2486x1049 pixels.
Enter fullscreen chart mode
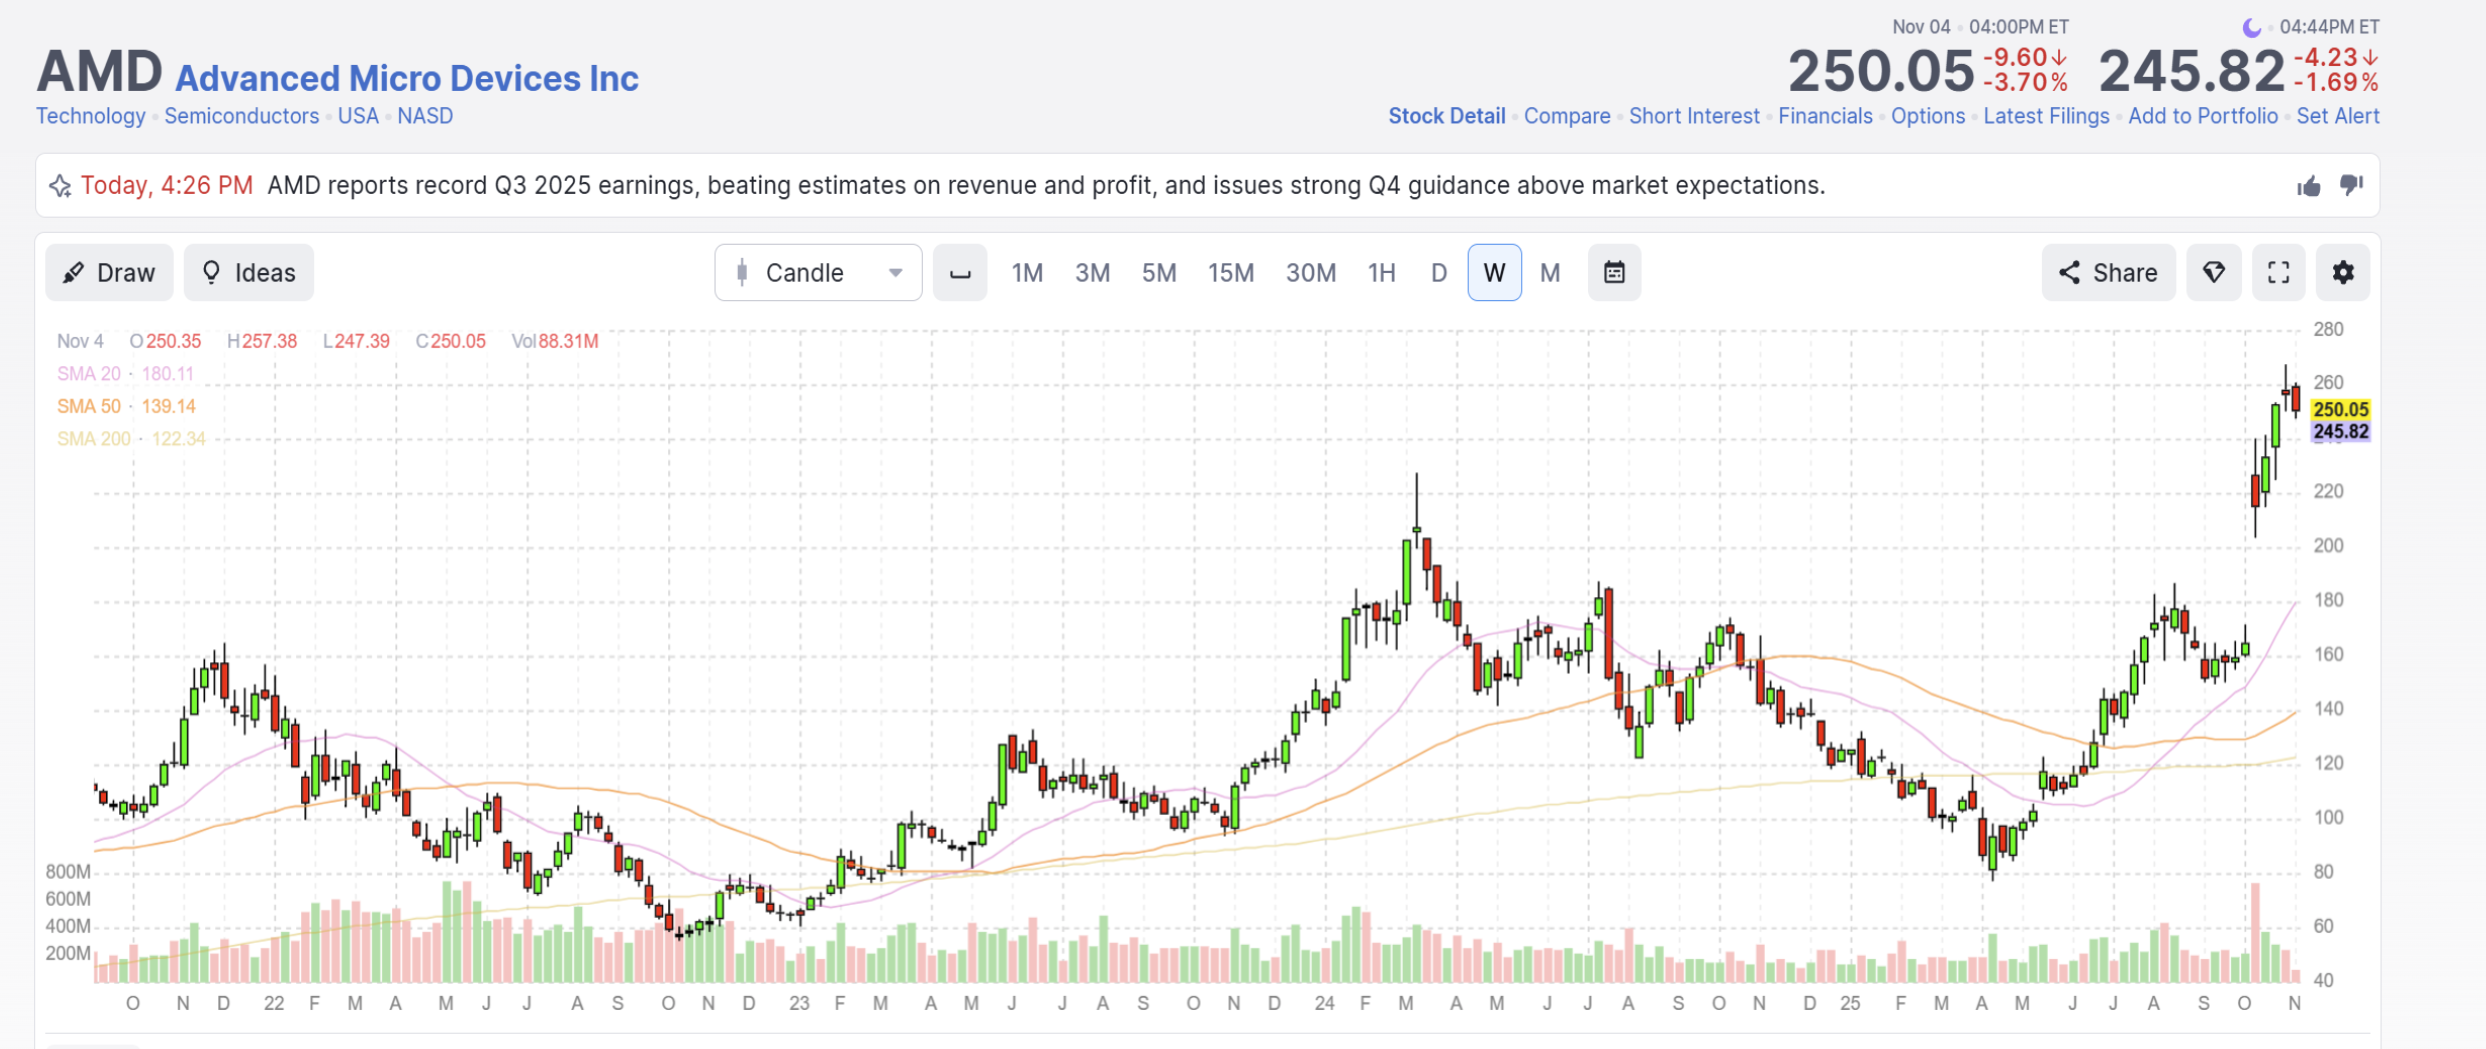[2278, 272]
